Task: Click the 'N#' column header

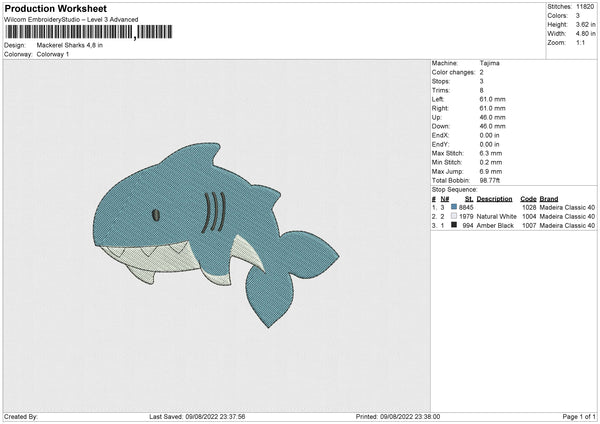Action: (445, 199)
